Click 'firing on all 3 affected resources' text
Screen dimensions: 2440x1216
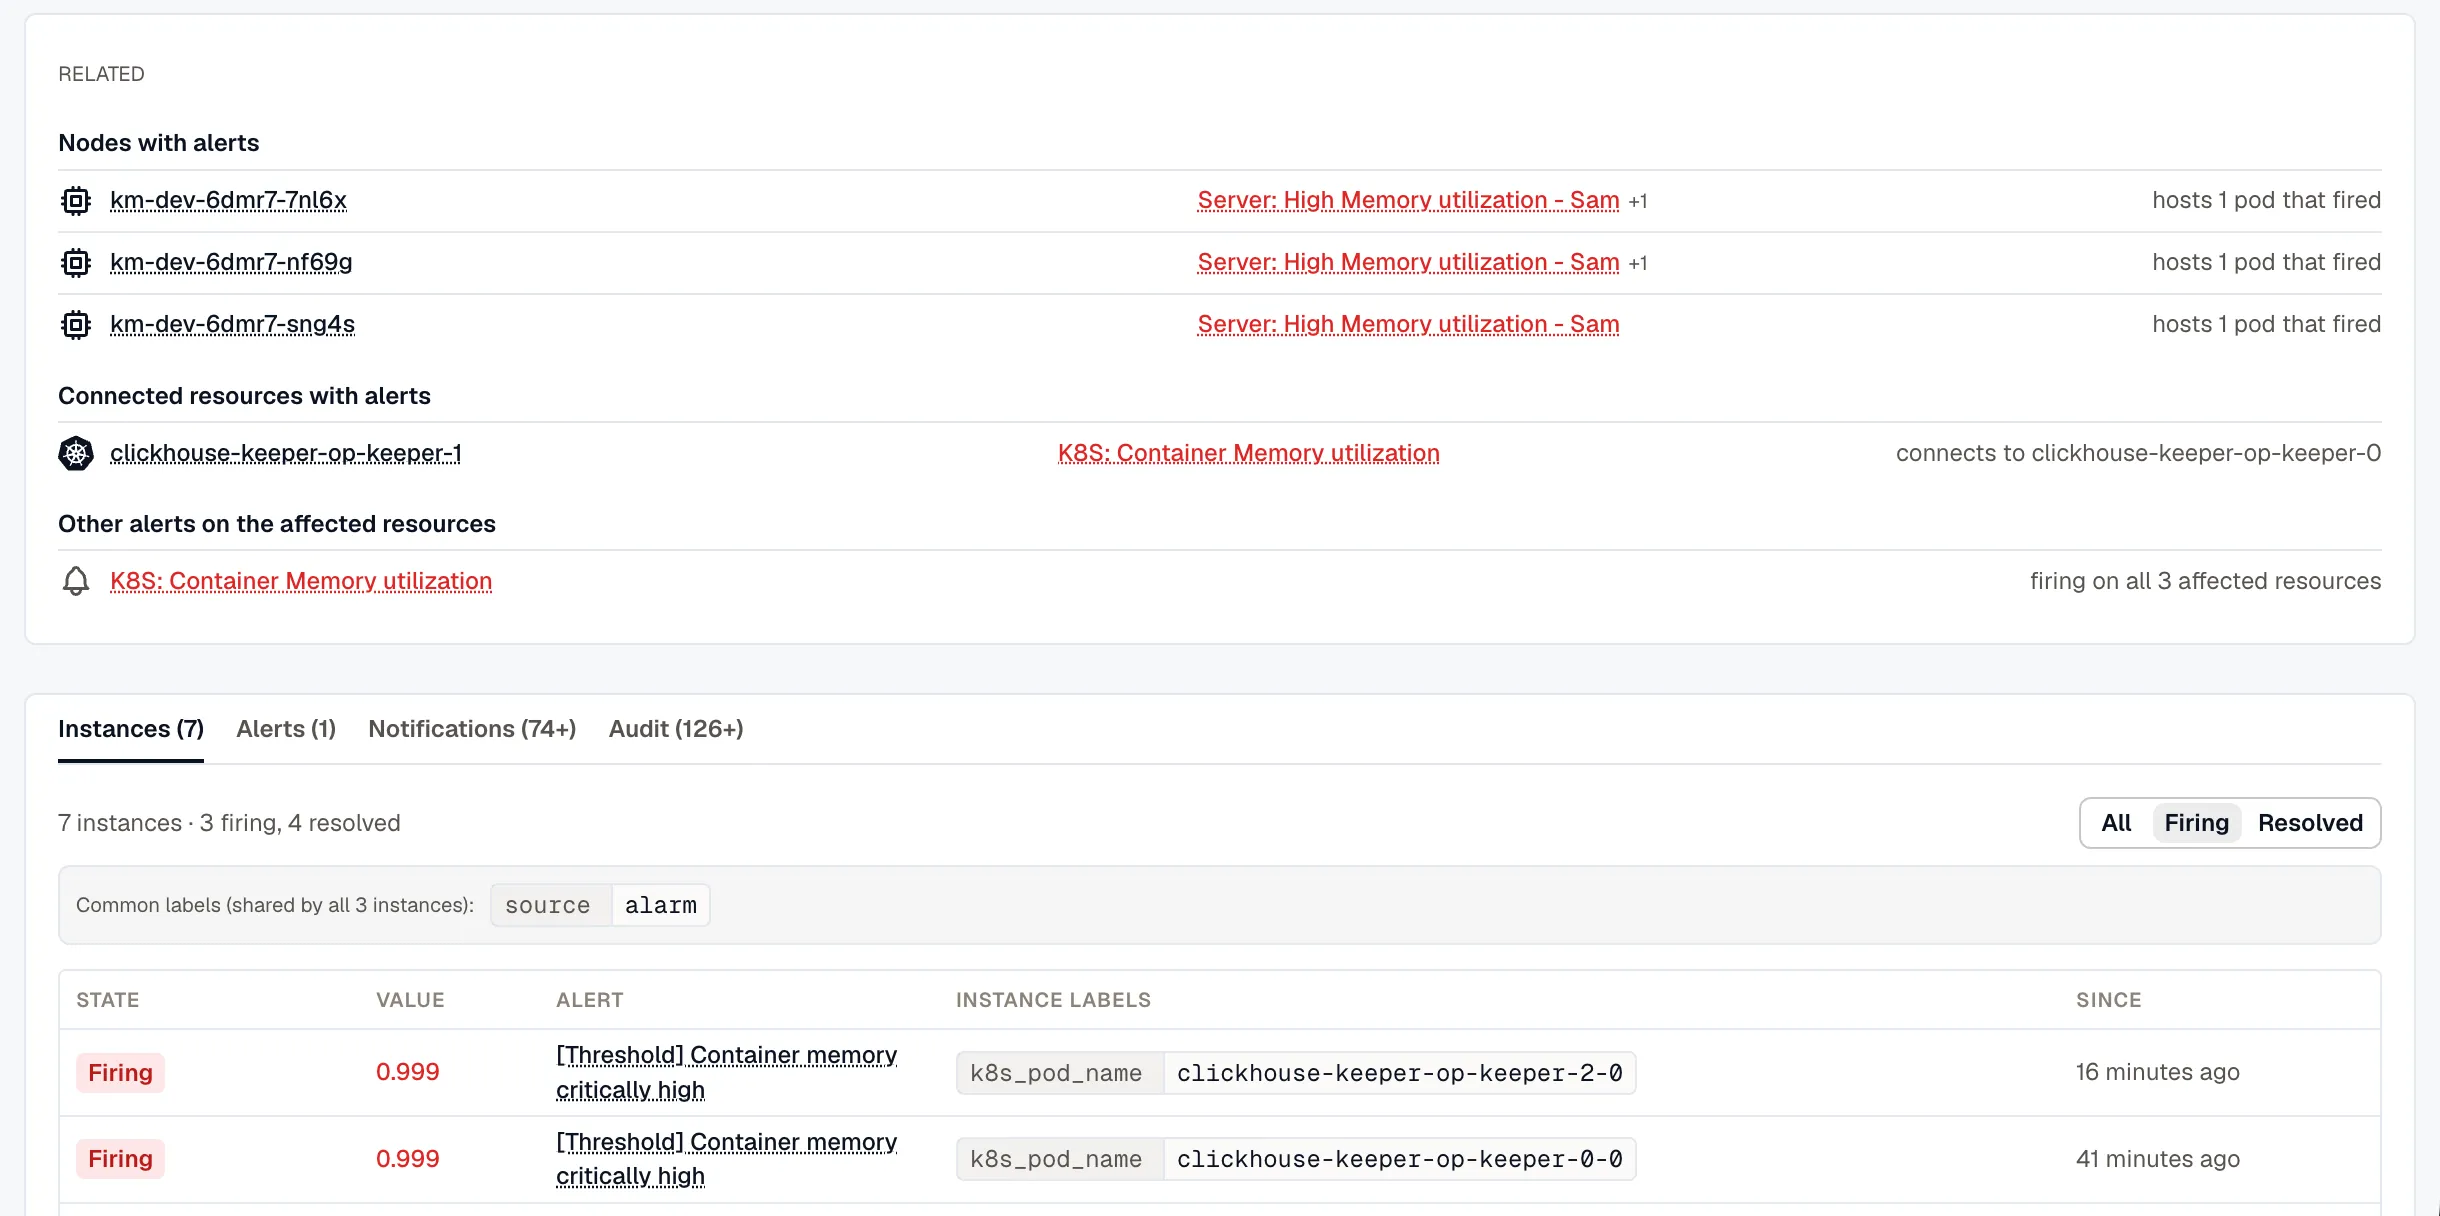point(2205,581)
